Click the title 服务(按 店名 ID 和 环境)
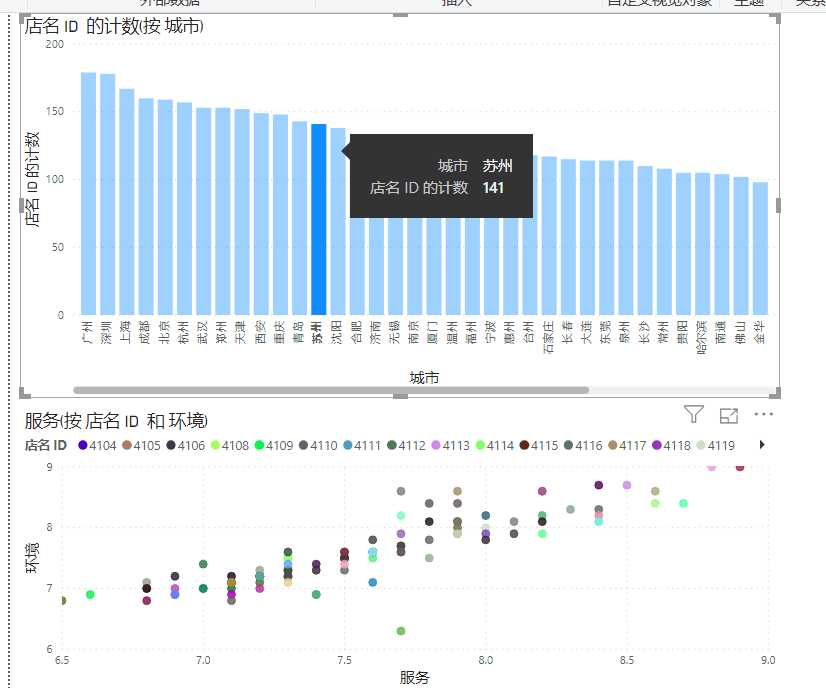 [x=116, y=421]
